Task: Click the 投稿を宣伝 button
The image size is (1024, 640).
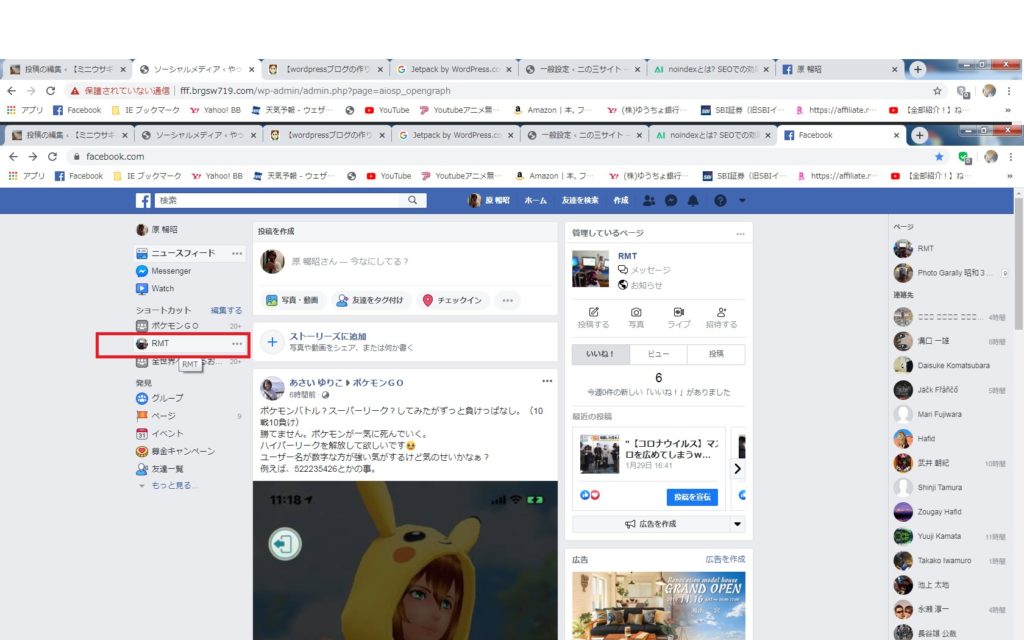Action: click(692, 497)
